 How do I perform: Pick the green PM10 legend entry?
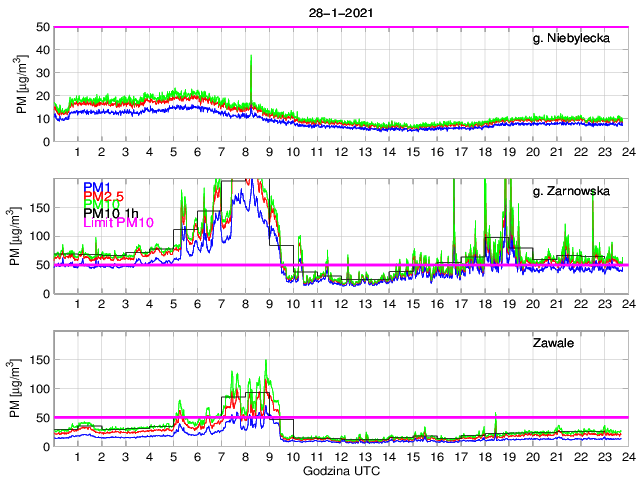(x=101, y=211)
